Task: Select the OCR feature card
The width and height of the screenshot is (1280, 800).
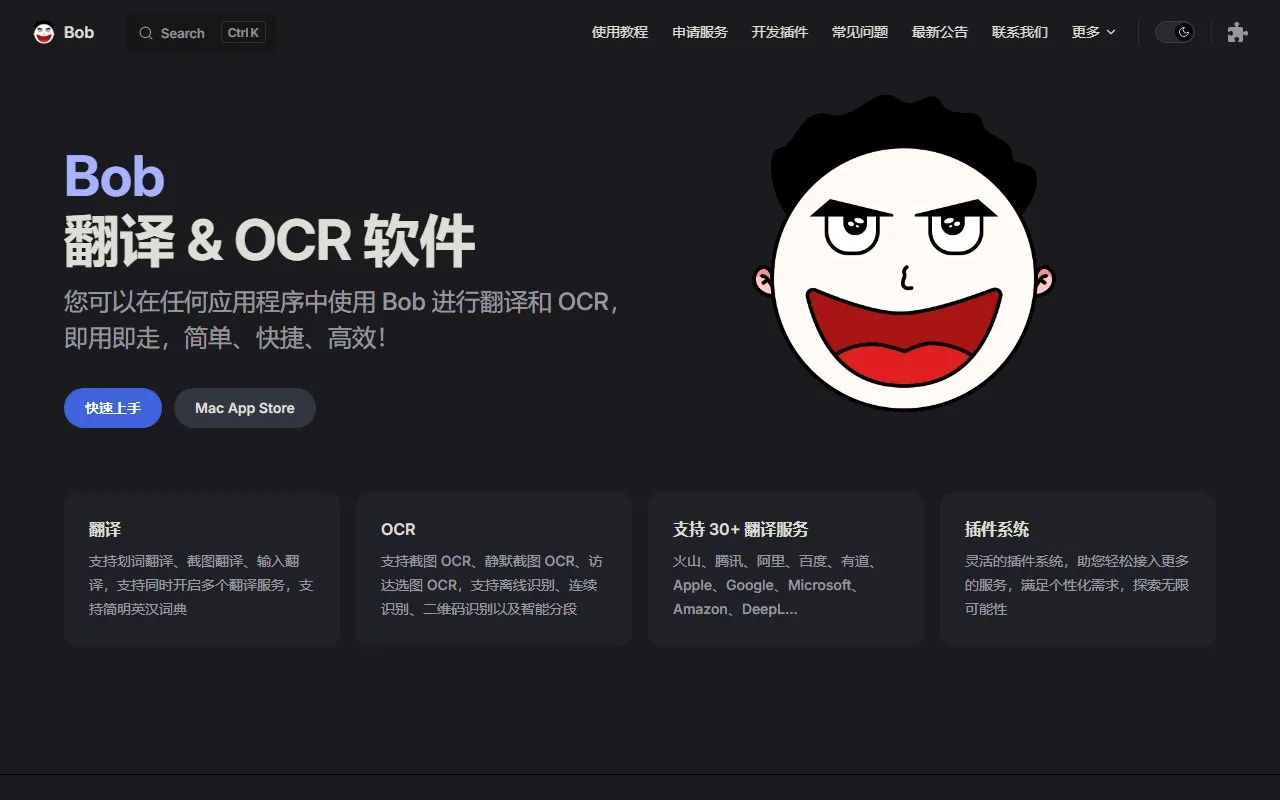Action: [x=493, y=568]
